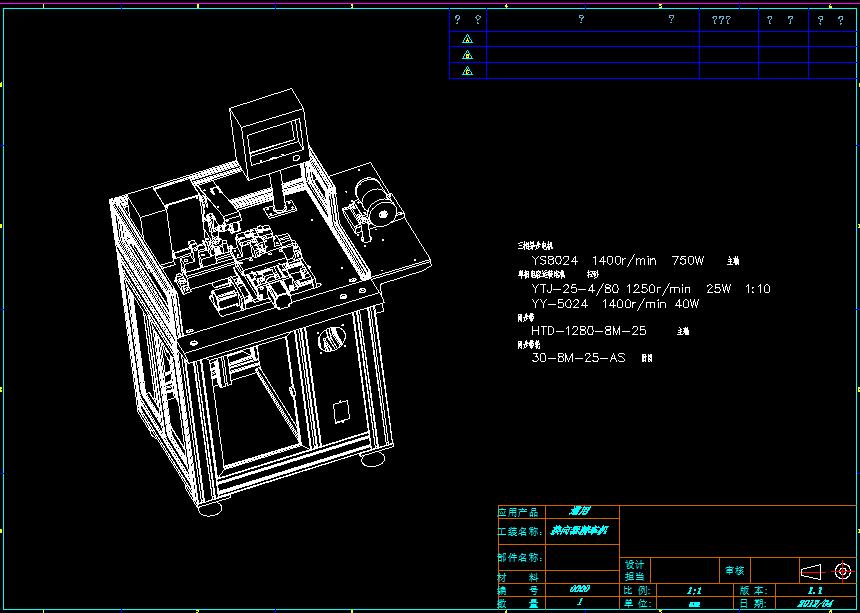Image resolution: width=860 pixels, height=613 pixels.
Task: Click the 设计 label in the title block
Action: tap(635, 565)
